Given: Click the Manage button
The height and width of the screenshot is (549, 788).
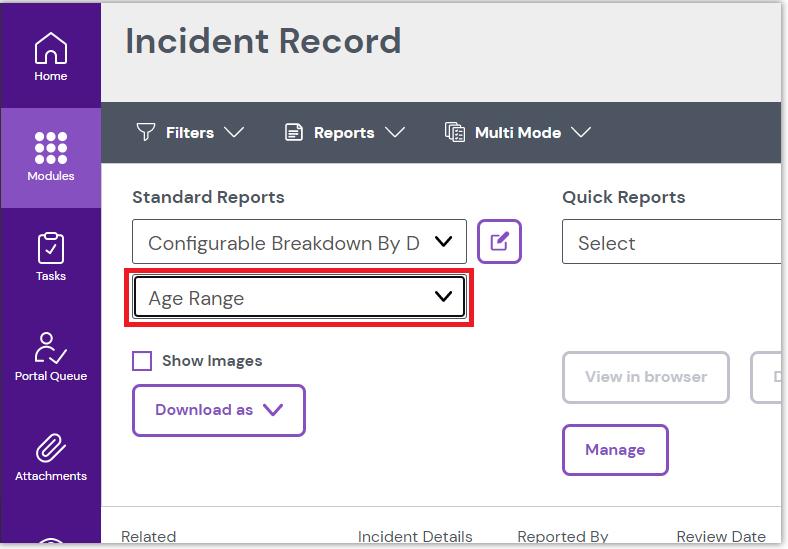Looking at the screenshot, I should (x=614, y=450).
